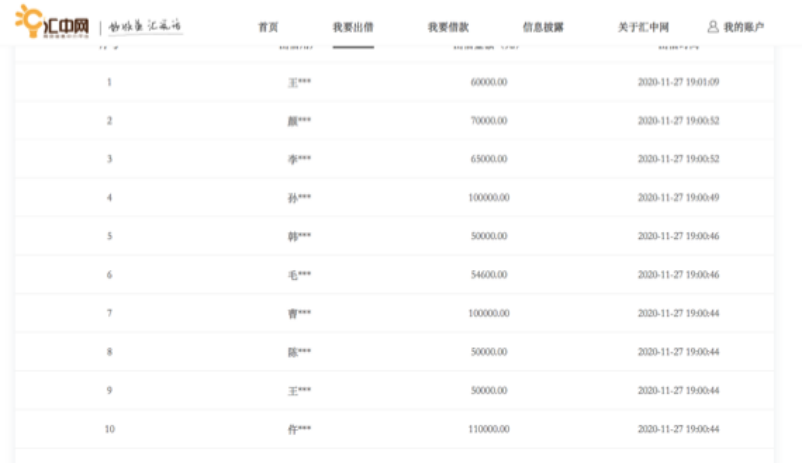This screenshot has width=802, height=463.
Task: Click the serial number 9 cell
Action: click(x=109, y=390)
